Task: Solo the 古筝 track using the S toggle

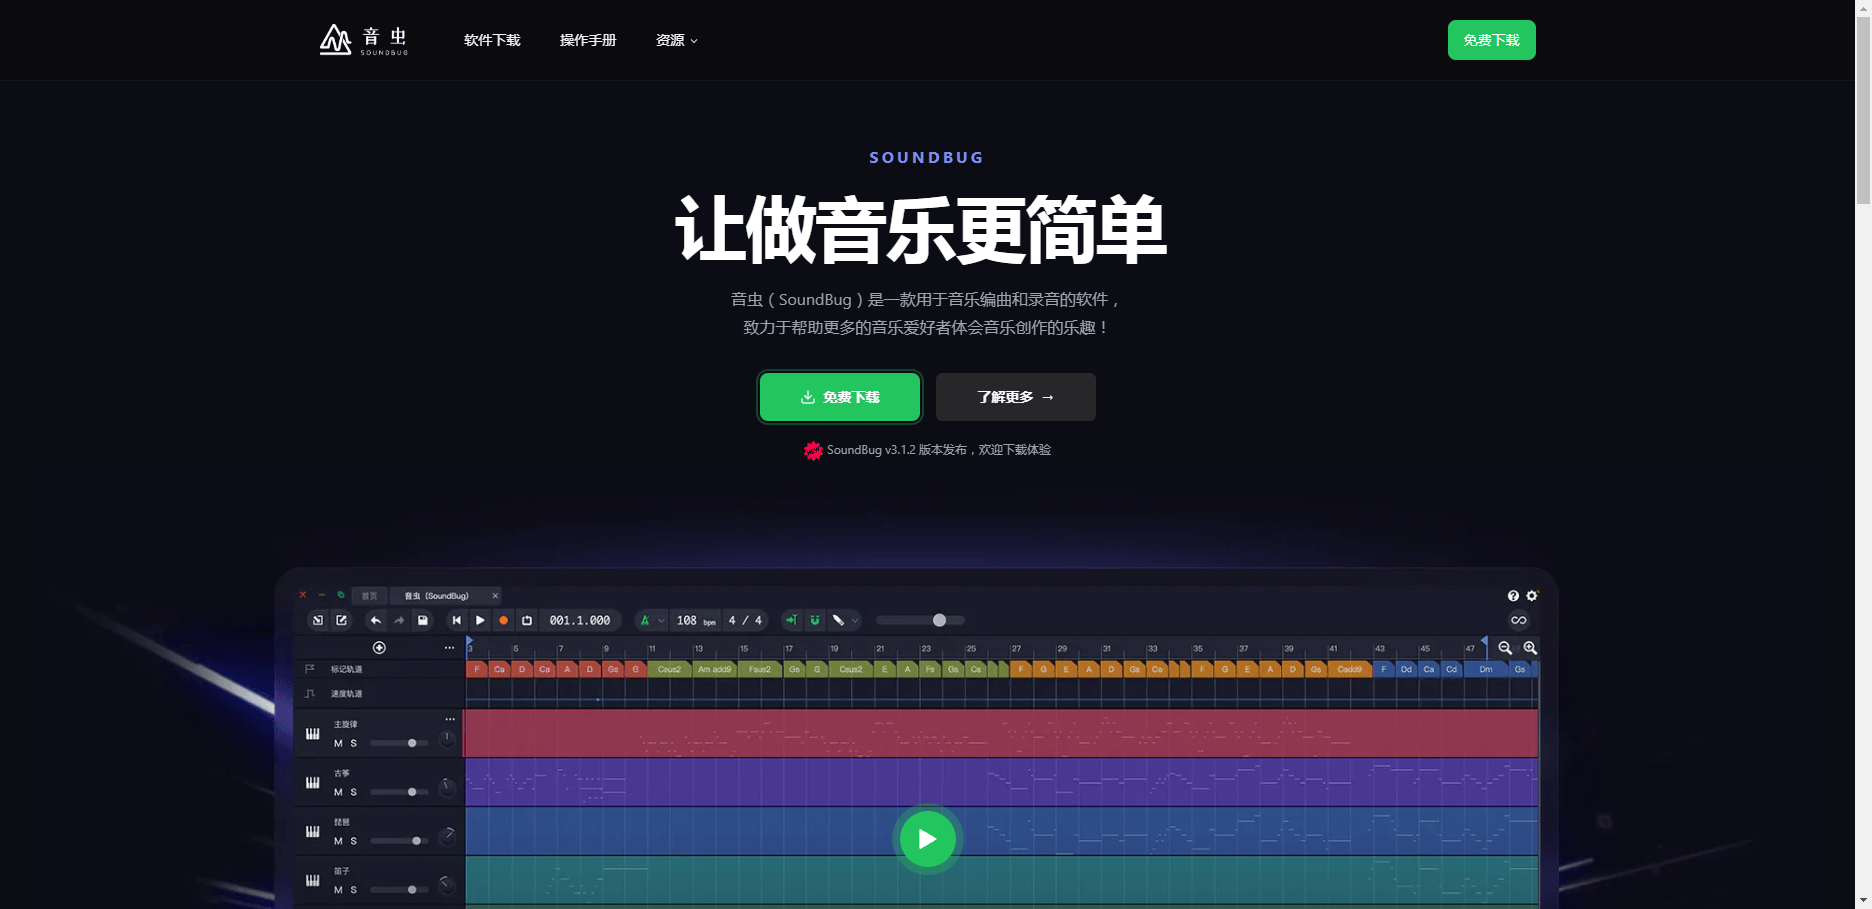Action: pyautogui.click(x=353, y=792)
